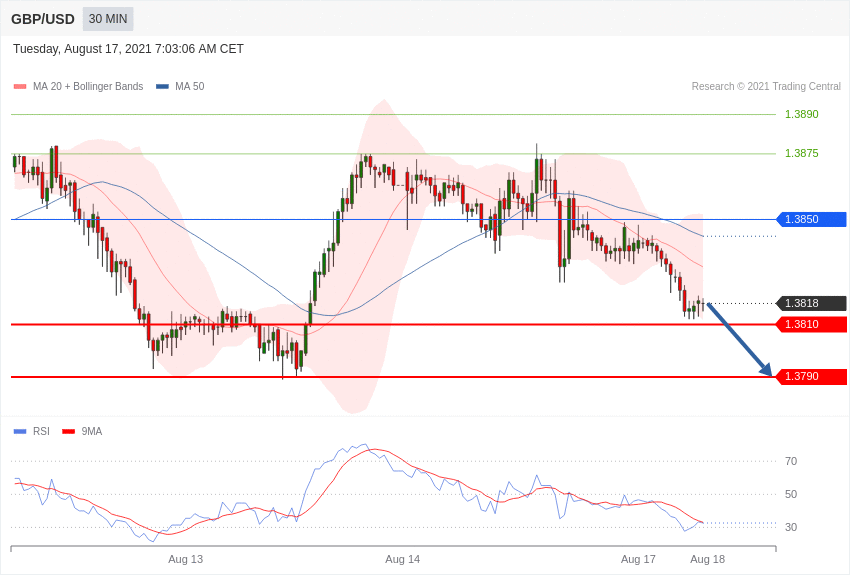Click the Aug 17 date axis label
Image resolution: width=850 pixels, height=576 pixels.
(x=638, y=559)
